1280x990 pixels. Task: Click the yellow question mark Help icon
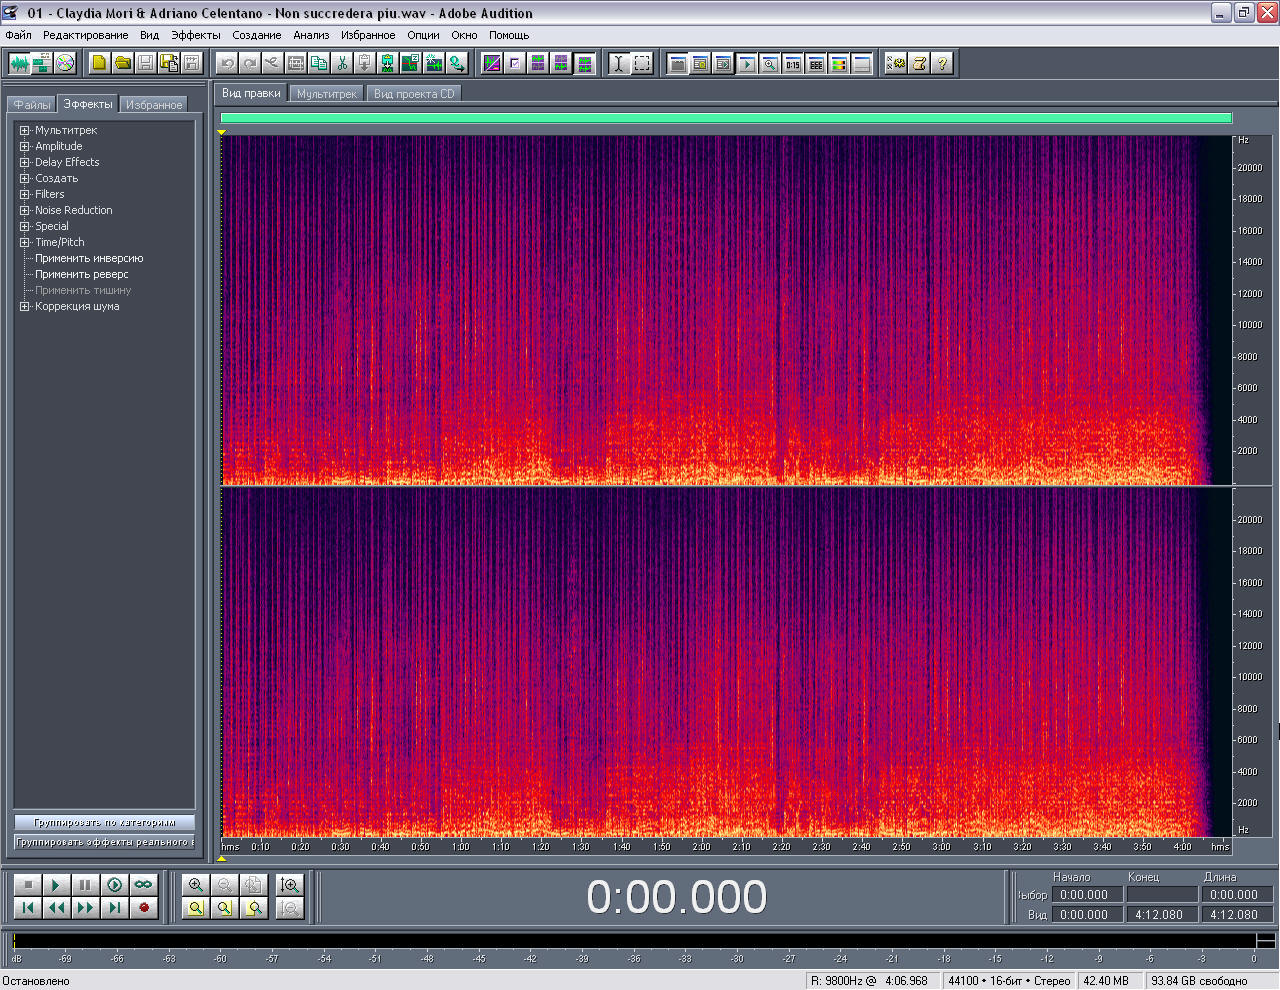tap(941, 63)
